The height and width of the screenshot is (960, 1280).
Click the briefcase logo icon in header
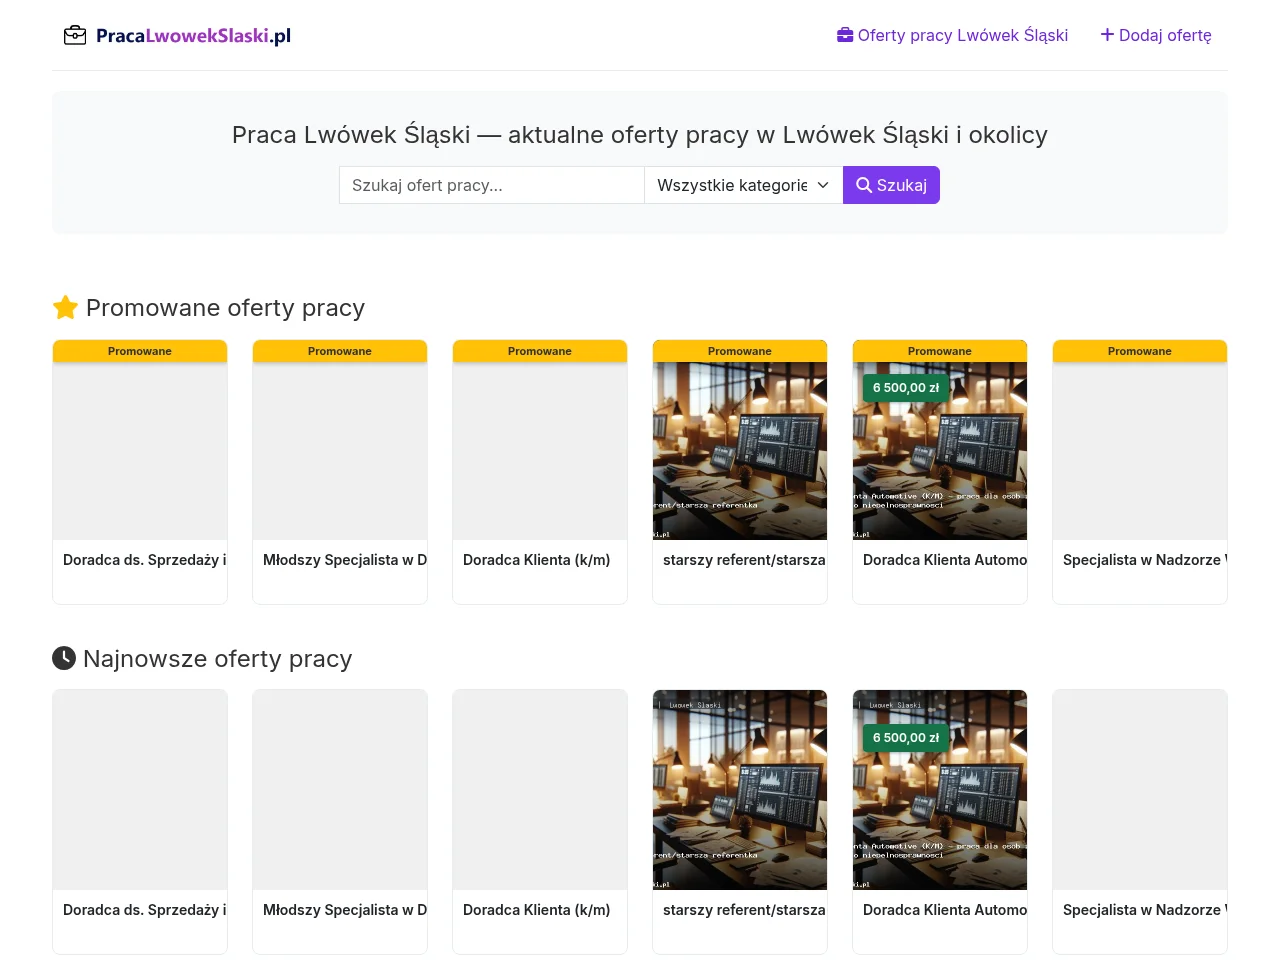(x=75, y=36)
